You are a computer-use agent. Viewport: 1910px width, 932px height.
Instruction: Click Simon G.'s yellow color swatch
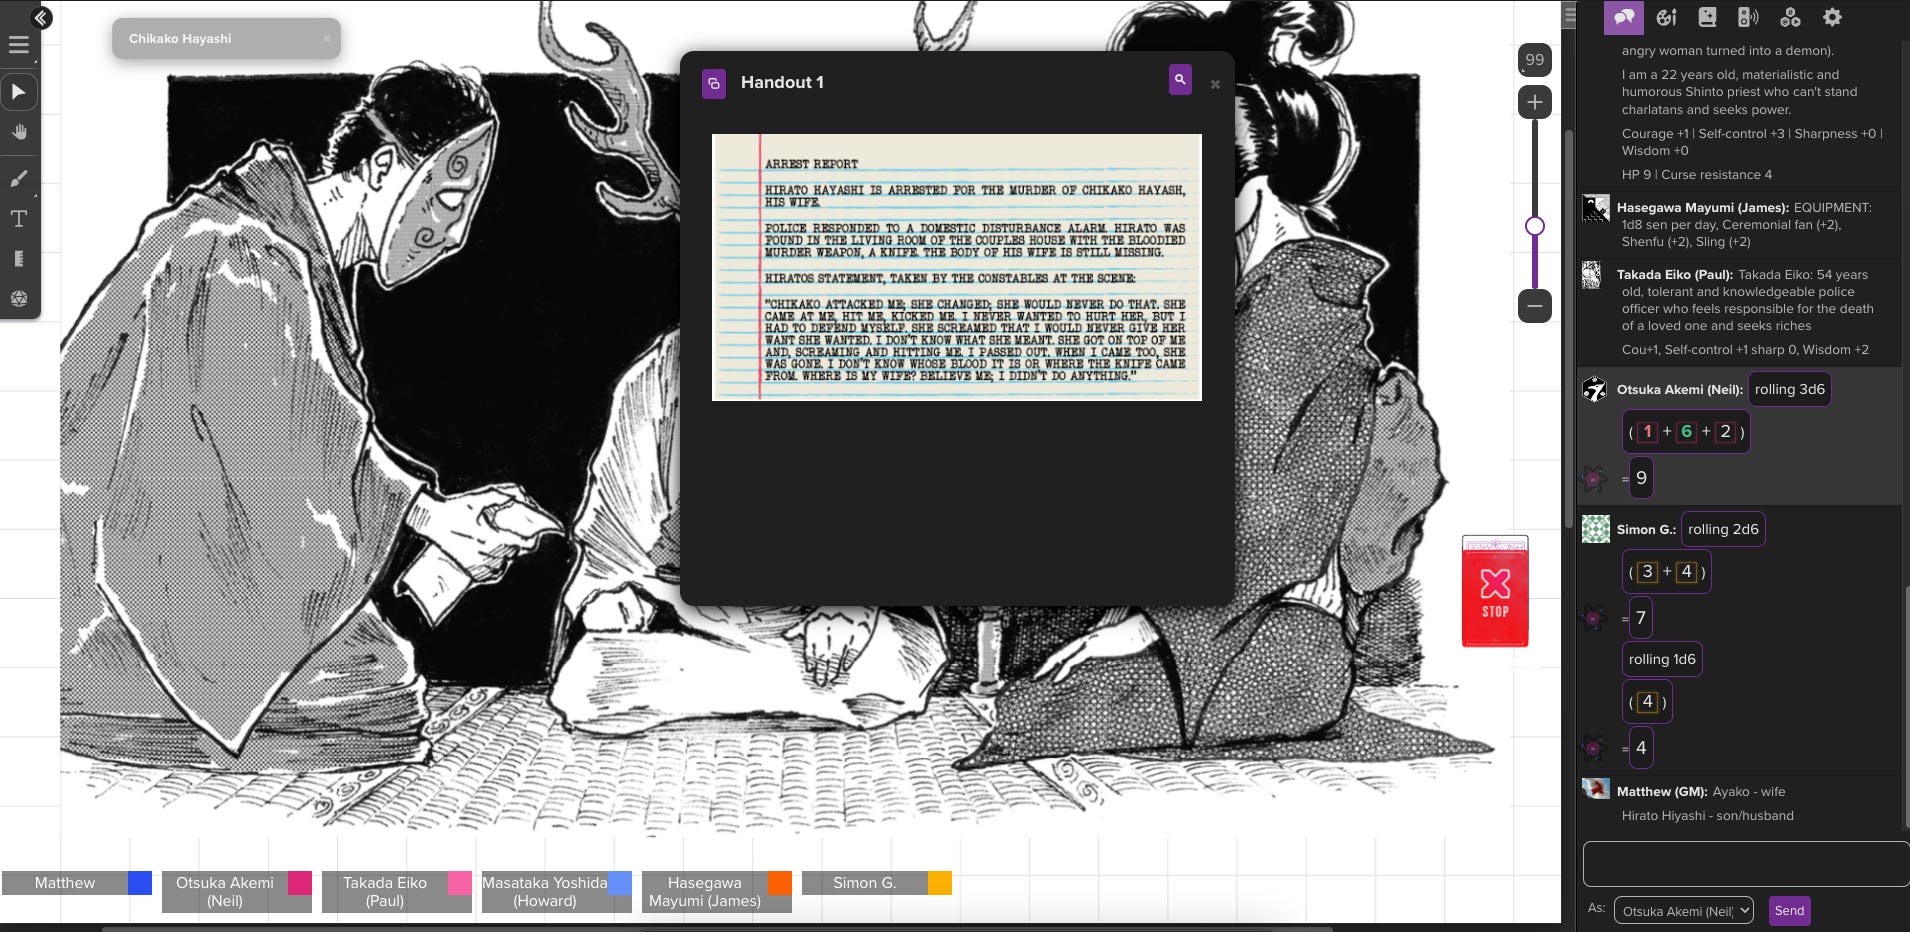(940, 883)
